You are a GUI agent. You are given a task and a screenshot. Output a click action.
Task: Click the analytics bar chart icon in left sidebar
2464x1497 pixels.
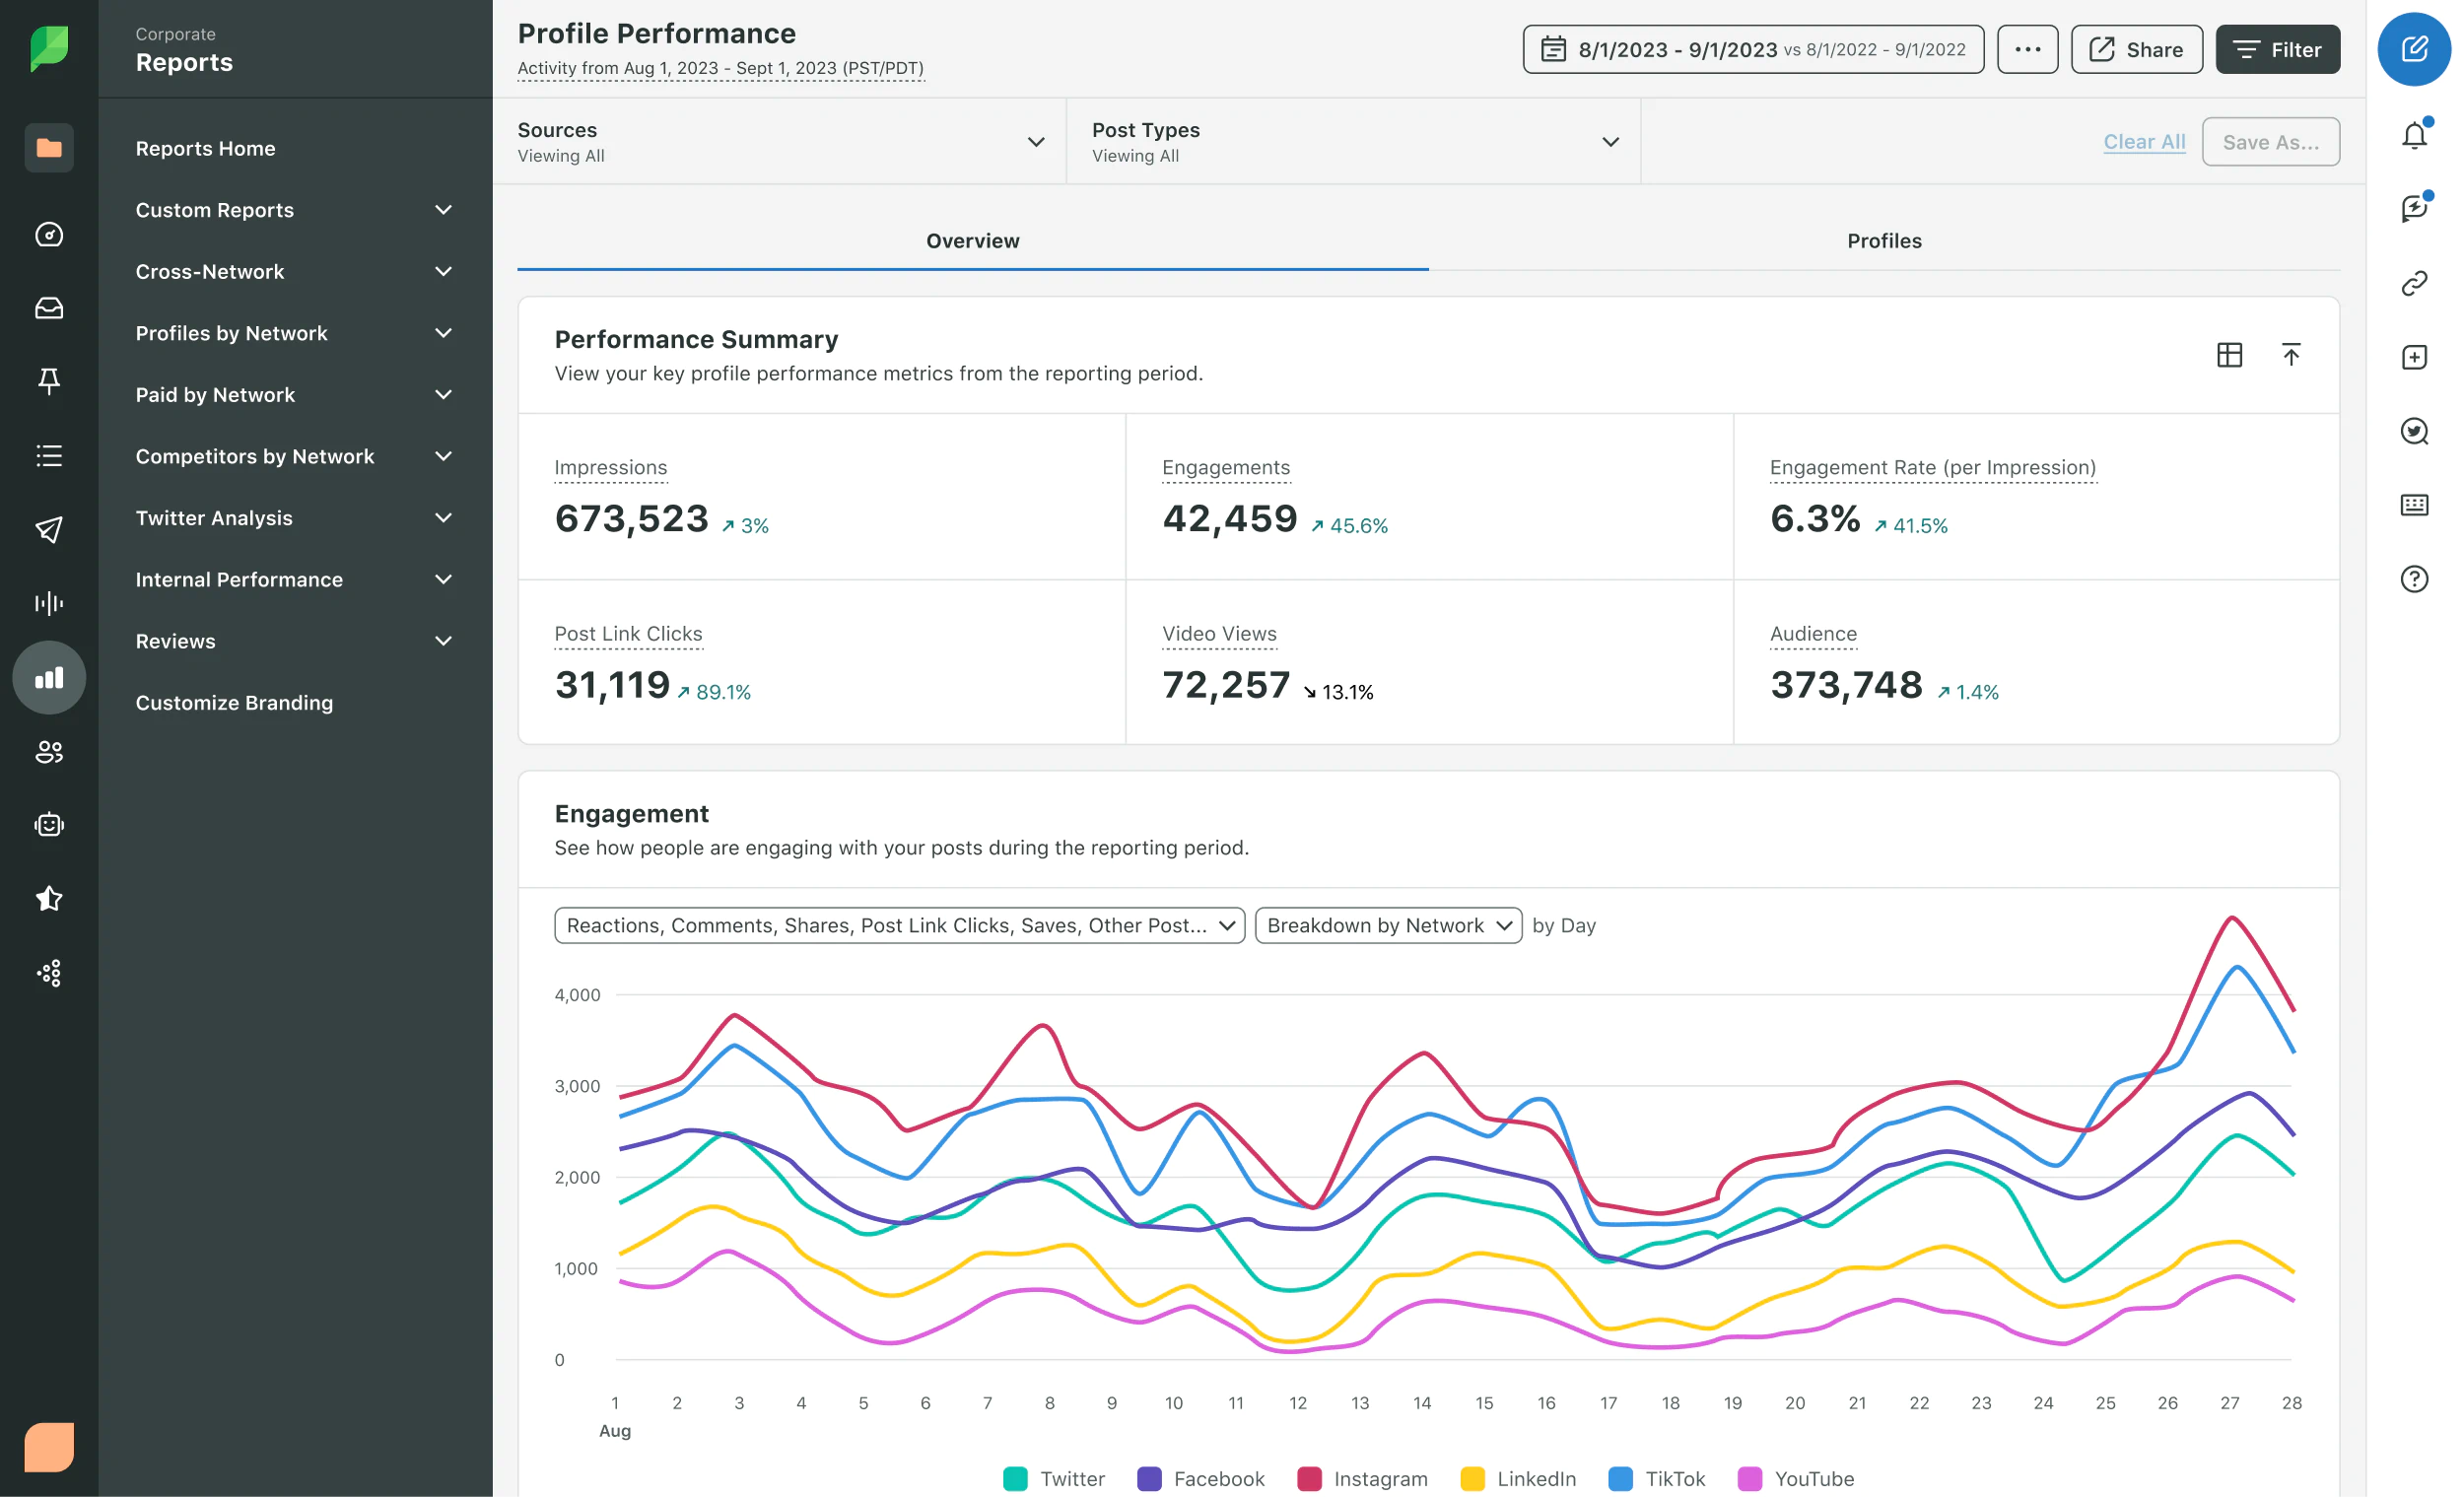click(x=47, y=675)
